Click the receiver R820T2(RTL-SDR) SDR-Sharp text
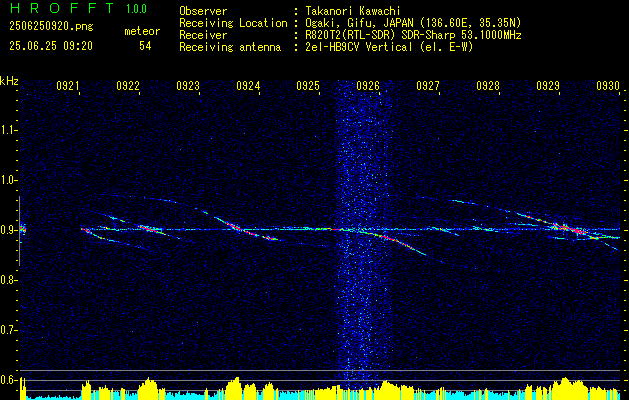Screen dimensions: 629x400 tap(413, 35)
